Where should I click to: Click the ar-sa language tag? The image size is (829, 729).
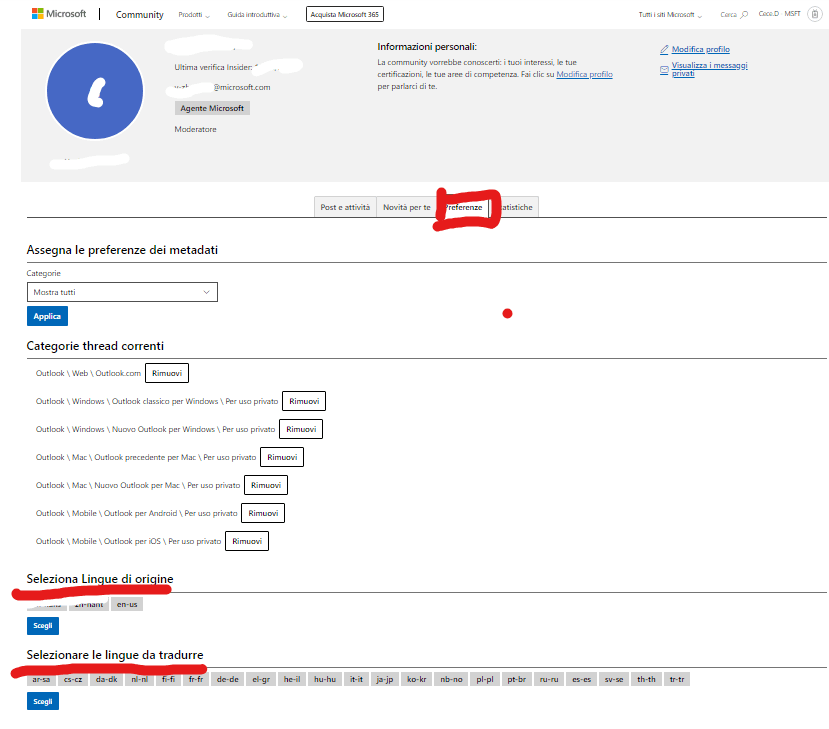tap(41, 679)
